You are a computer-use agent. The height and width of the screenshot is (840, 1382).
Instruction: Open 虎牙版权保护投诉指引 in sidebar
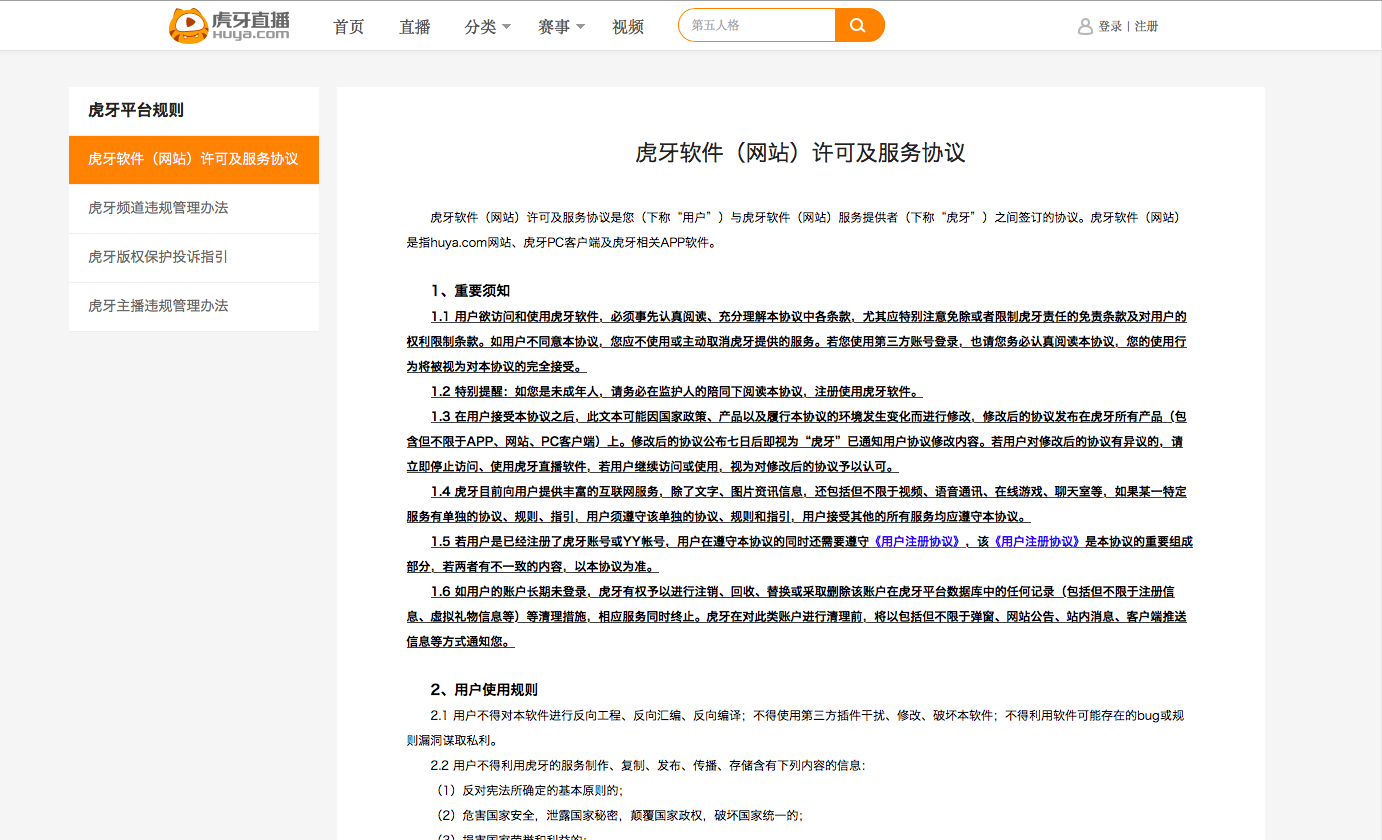[194, 257]
